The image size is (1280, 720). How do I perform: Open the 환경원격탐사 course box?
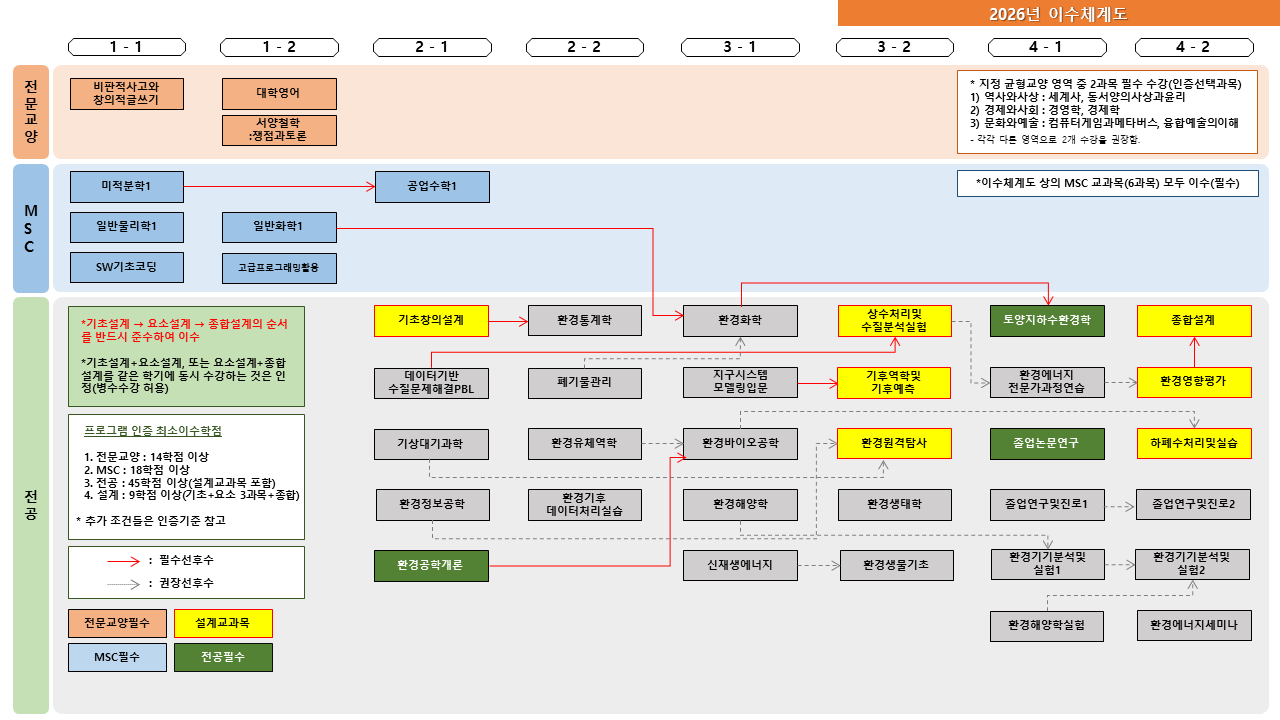[x=895, y=443]
